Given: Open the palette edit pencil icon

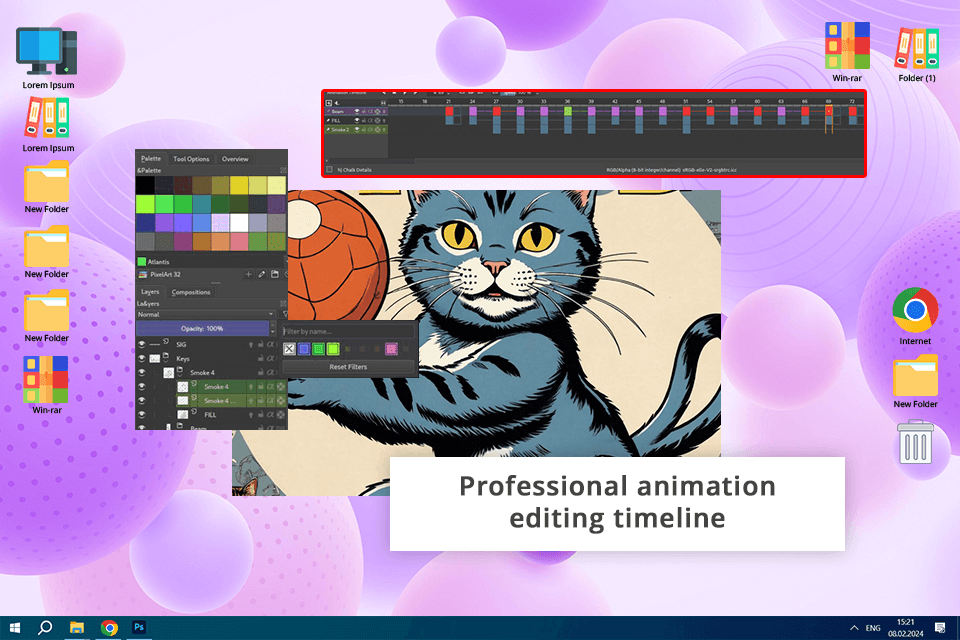Looking at the screenshot, I should (x=261, y=274).
